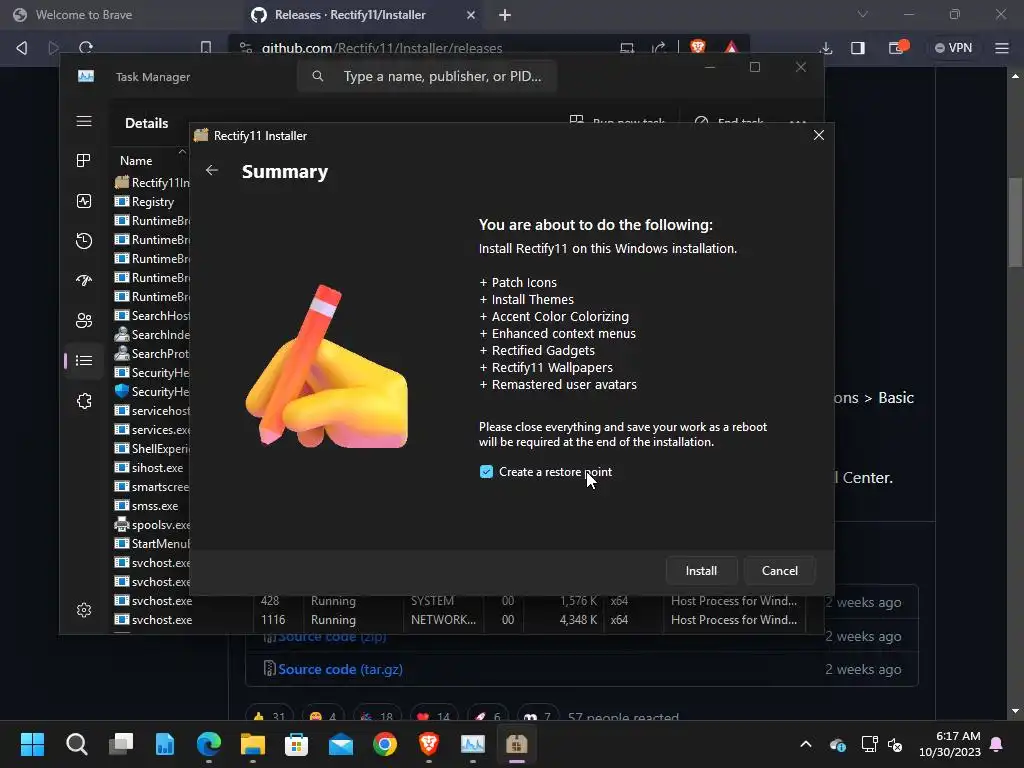Reload the GitHub page
1024x768 pixels.
(x=86, y=48)
